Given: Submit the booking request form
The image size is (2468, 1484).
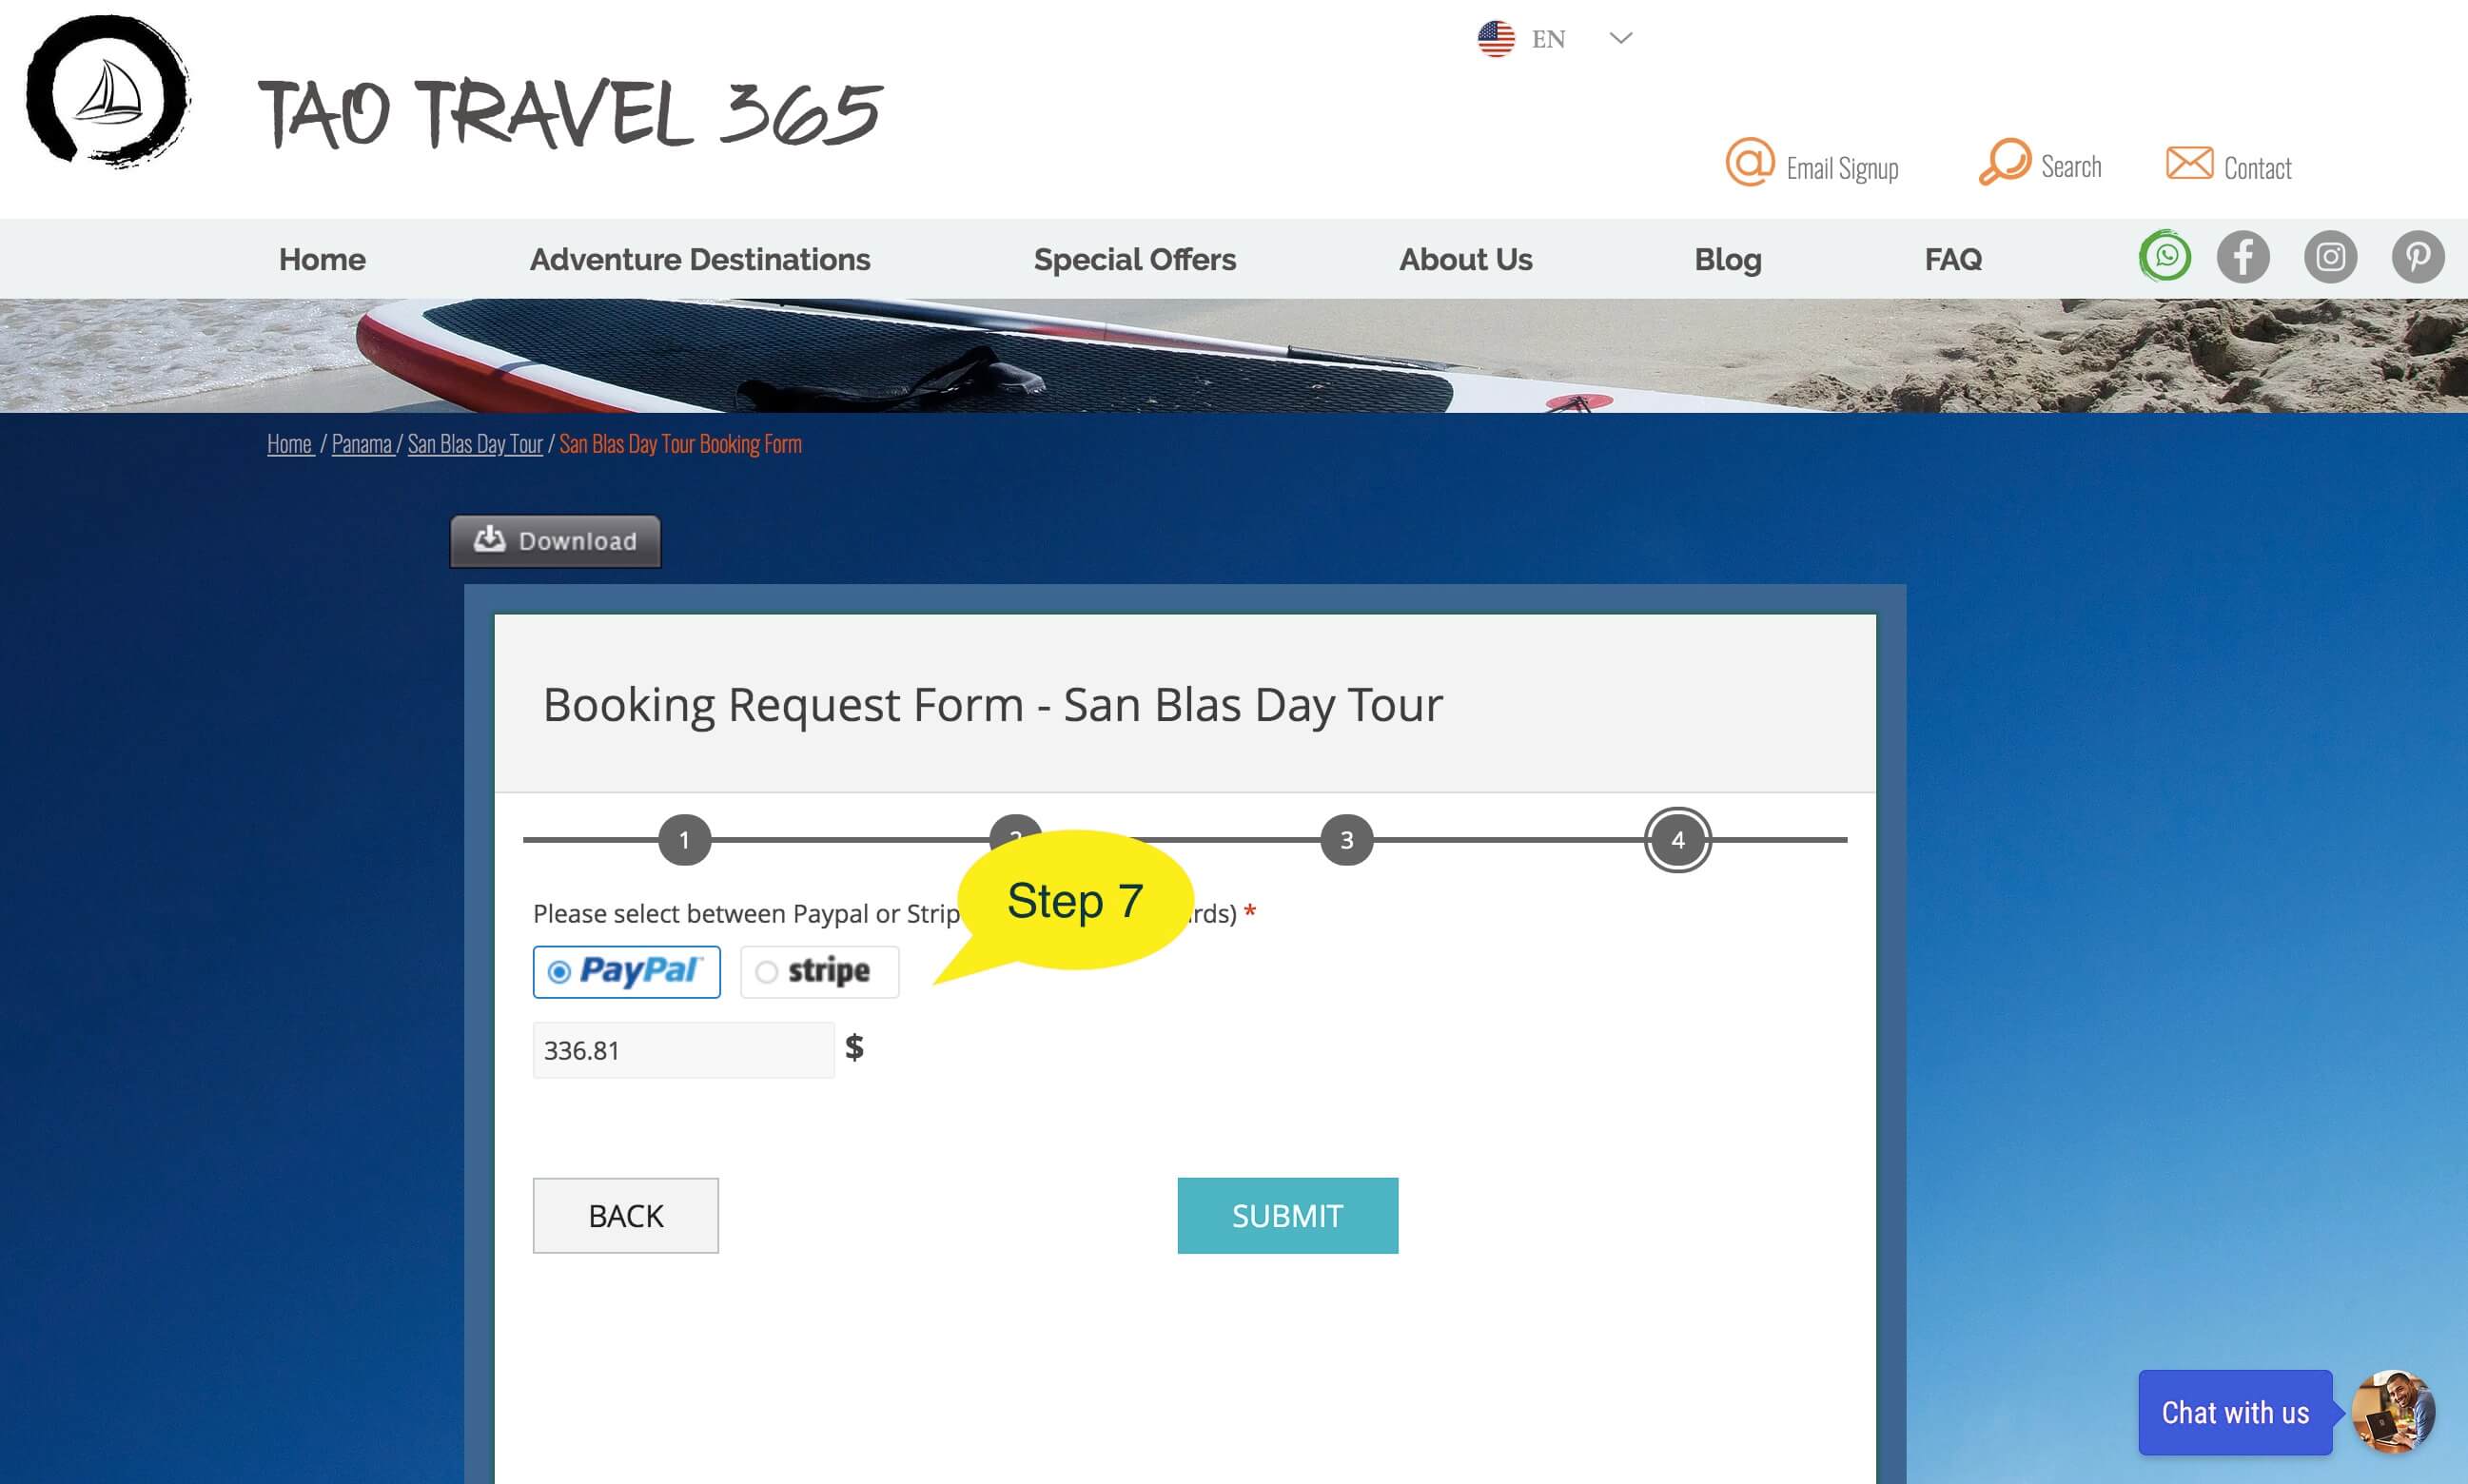Looking at the screenshot, I should [x=1287, y=1215].
